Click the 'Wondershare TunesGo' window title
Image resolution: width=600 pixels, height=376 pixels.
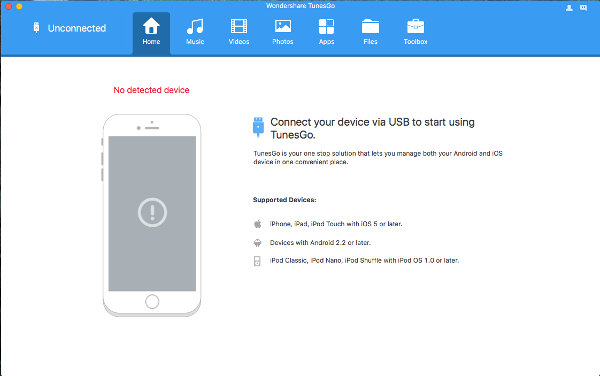(x=300, y=6)
